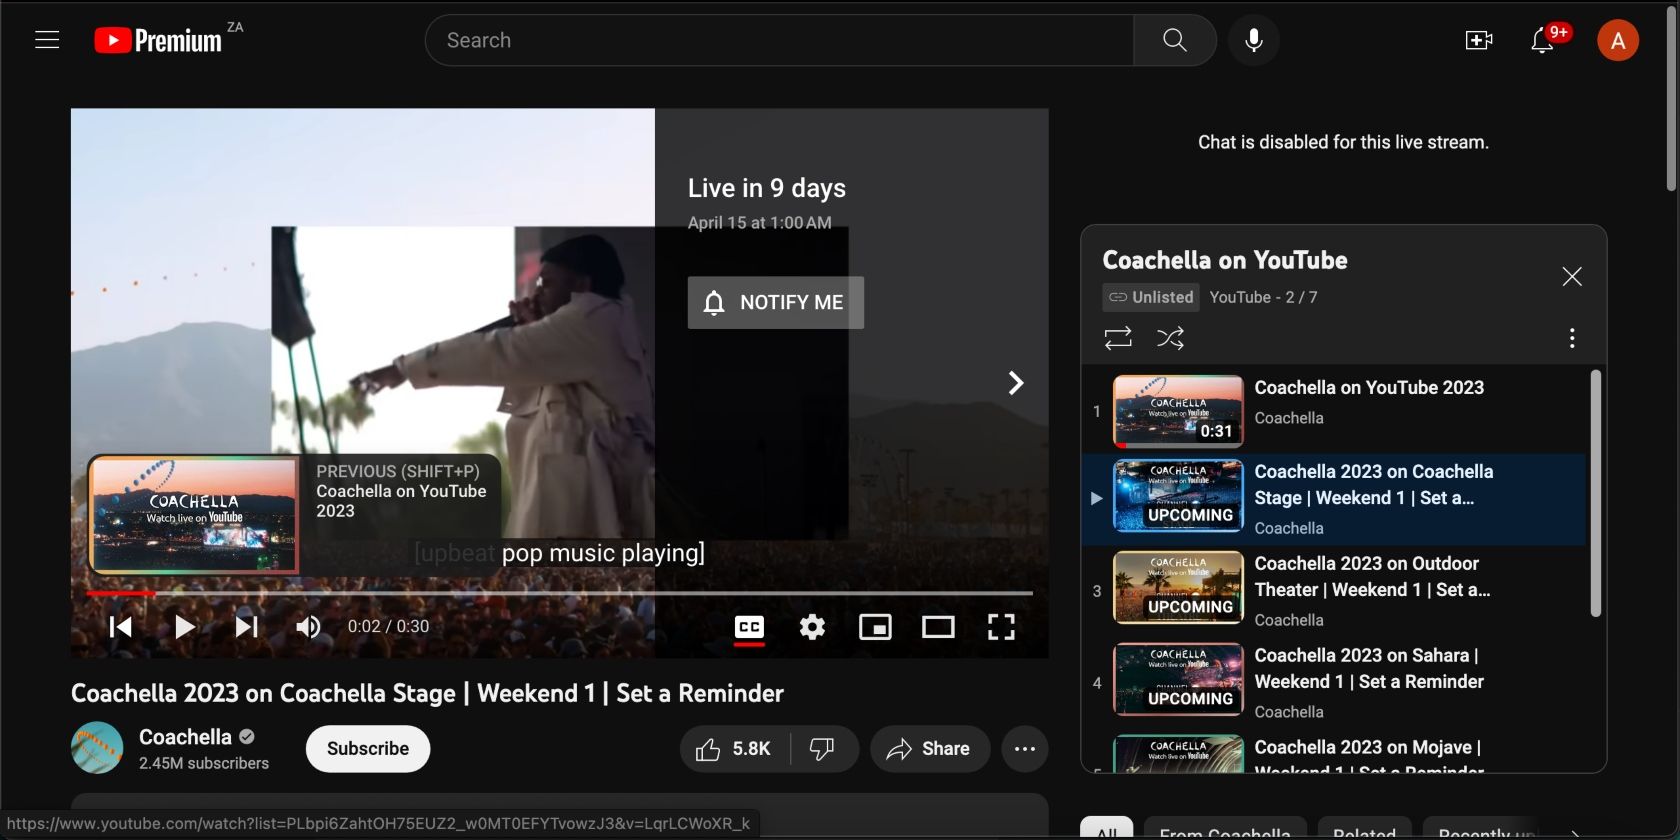This screenshot has height=840, width=1680.
Task: Open Sahara Weekend 1 playlist item
Action: 1334,683
